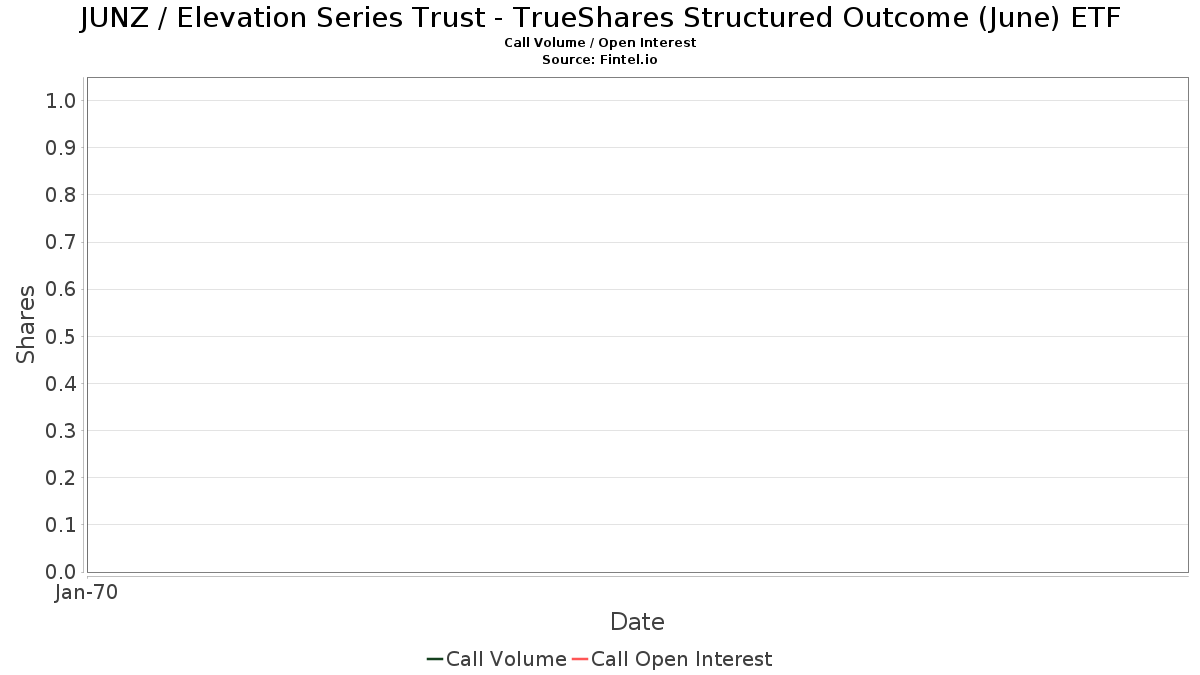Click the red Call Open Interest line marker
The height and width of the screenshot is (675, 1200).
pos(580,659)
